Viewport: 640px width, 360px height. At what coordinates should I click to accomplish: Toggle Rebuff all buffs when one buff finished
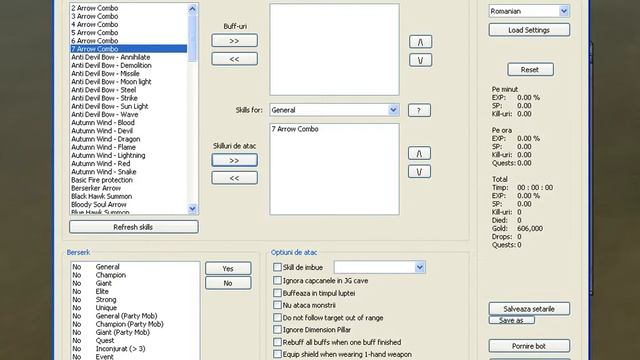[x=277, y=342]
